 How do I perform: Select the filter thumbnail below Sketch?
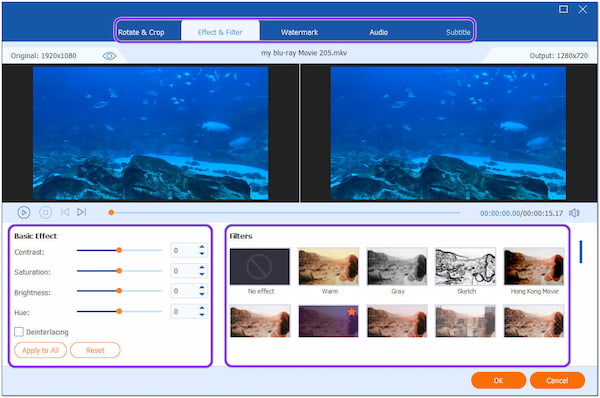tap(465, 321)
